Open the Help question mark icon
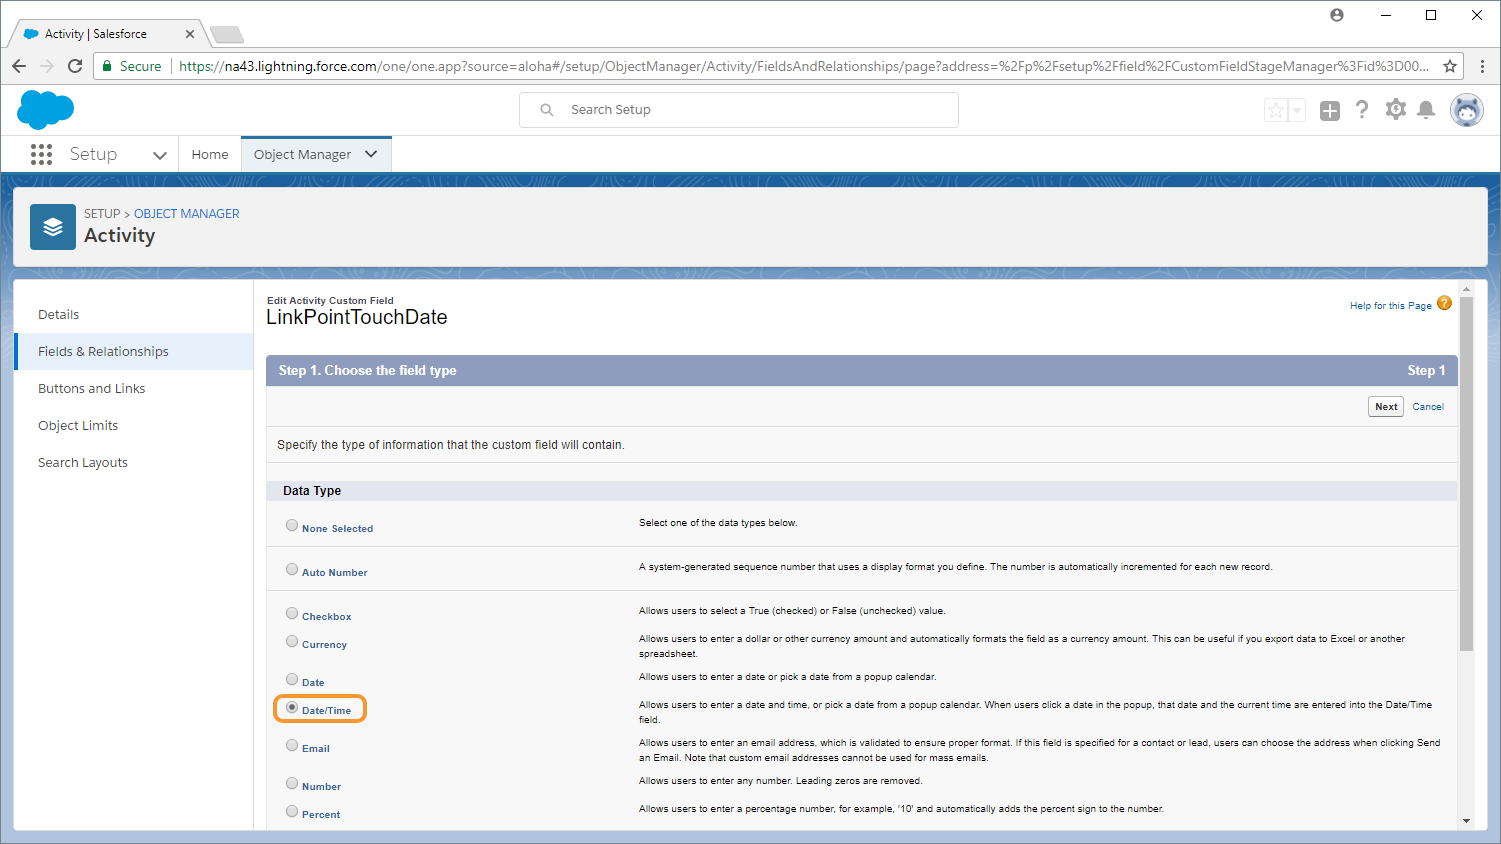Image resolution: width=1501 pixels, height=844 pixels. coord(1362,110)
